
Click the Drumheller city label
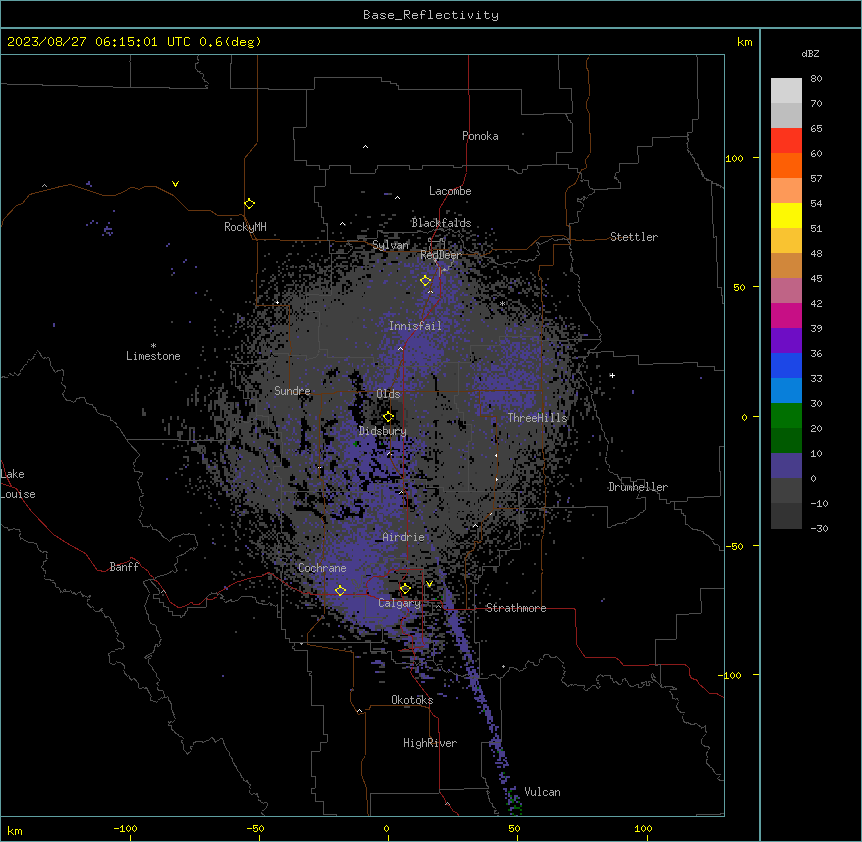click(x=638, y=487)
